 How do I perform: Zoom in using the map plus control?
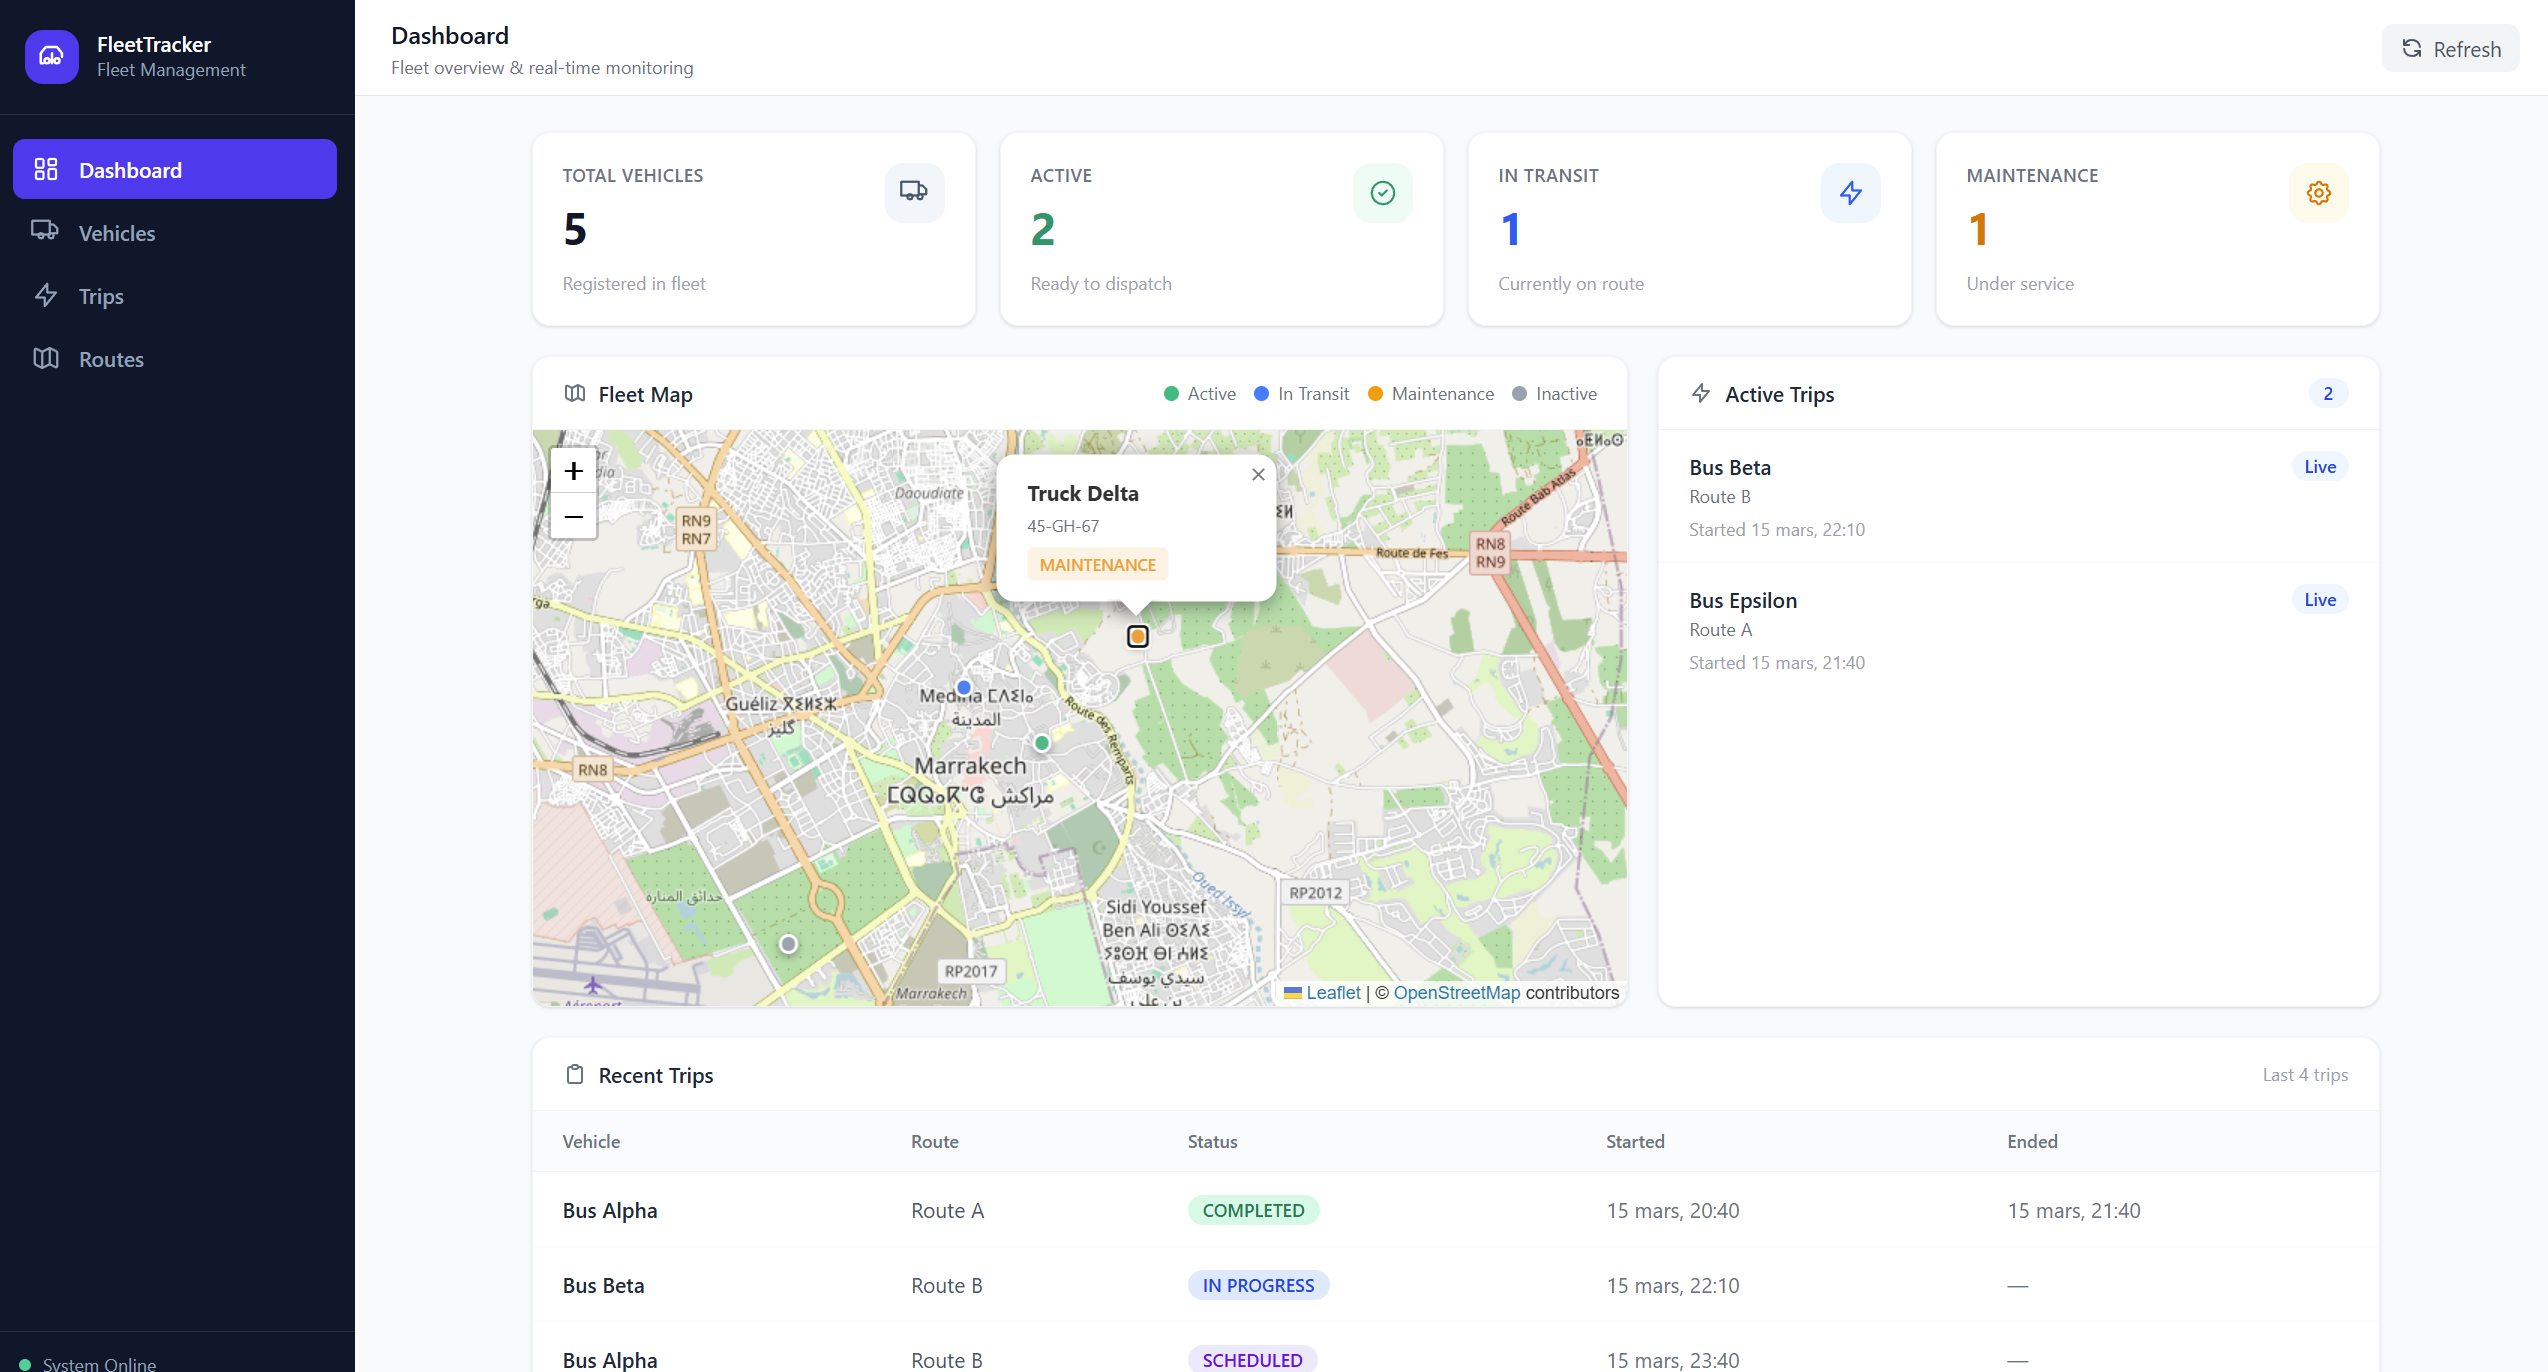coord(573,470)
